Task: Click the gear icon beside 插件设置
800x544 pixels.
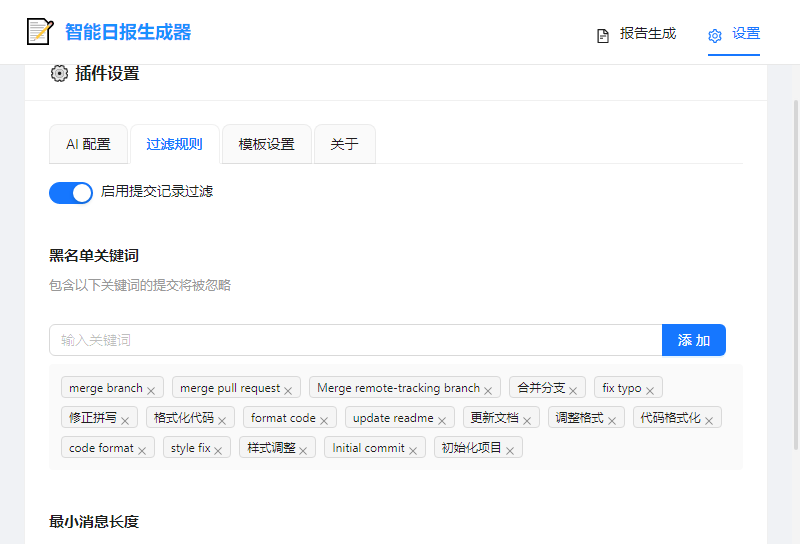Action: tap(59, 73)
